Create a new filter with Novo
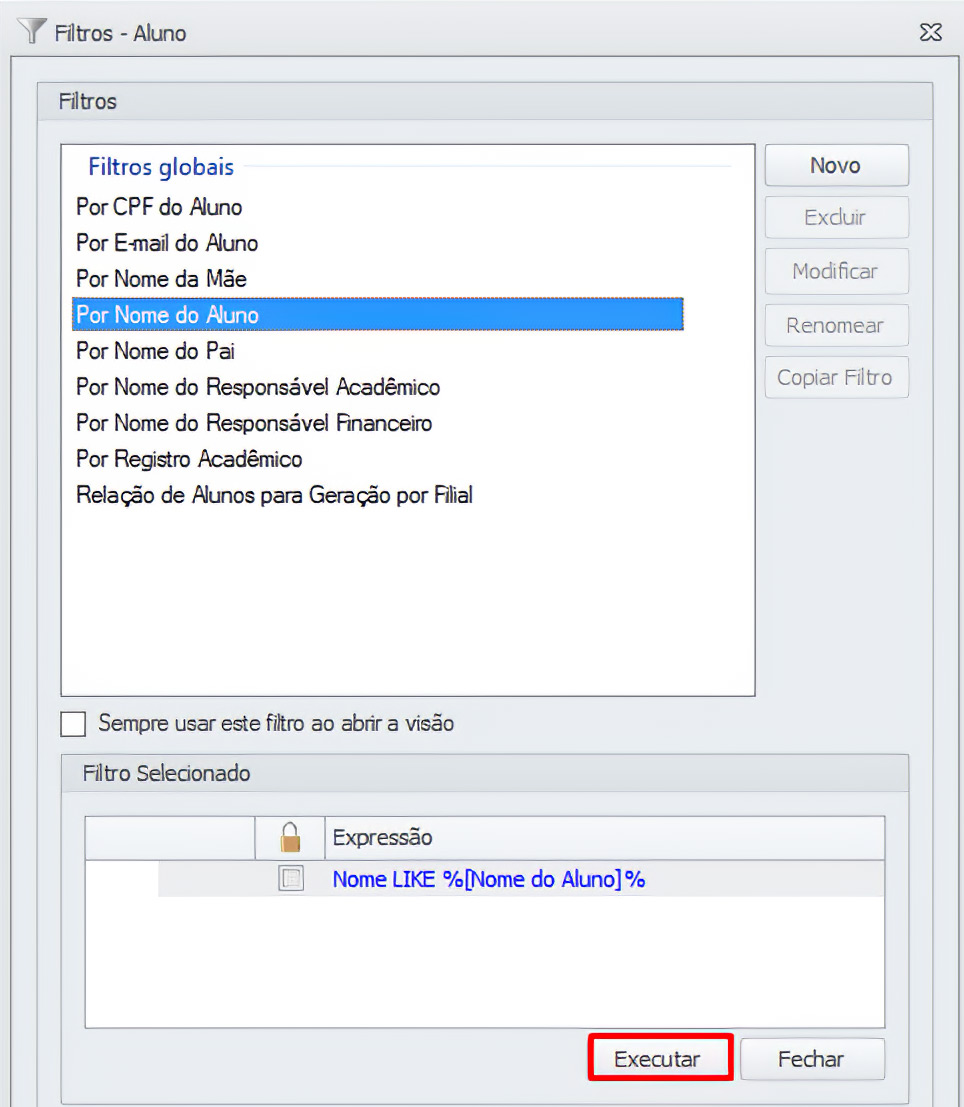Image resolution: width=964 pixels, height=1107 pixels. (x=835, y=166)
